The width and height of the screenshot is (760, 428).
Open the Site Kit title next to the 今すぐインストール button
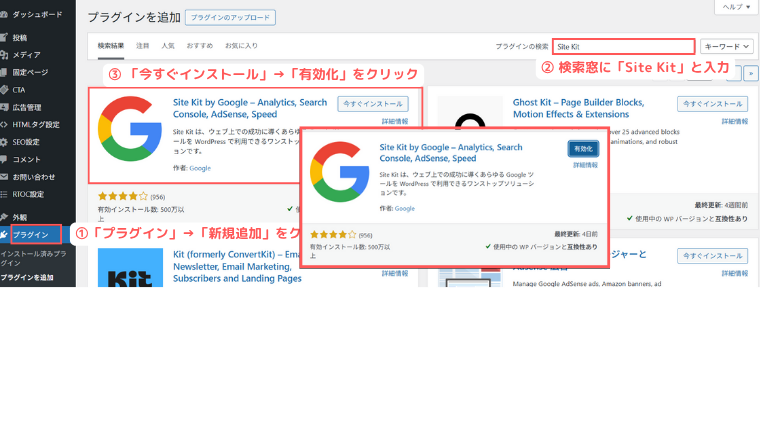(250, 109)
